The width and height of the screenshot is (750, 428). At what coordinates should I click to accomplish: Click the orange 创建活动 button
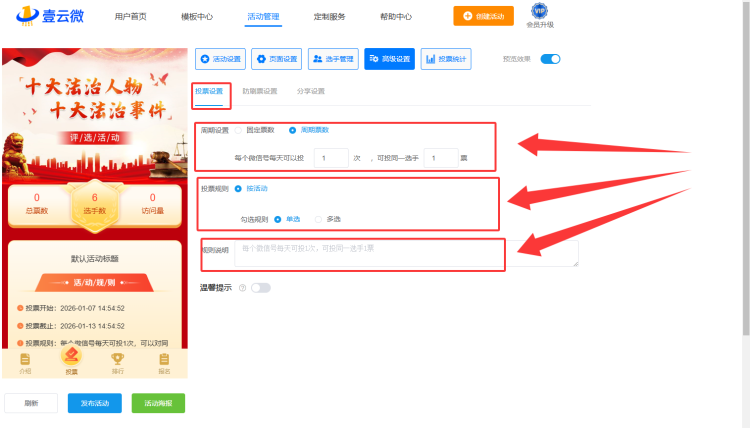483,16
